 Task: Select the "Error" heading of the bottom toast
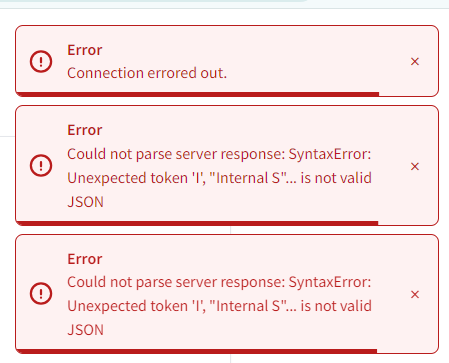pyautogui.click(x=85, y=259)
